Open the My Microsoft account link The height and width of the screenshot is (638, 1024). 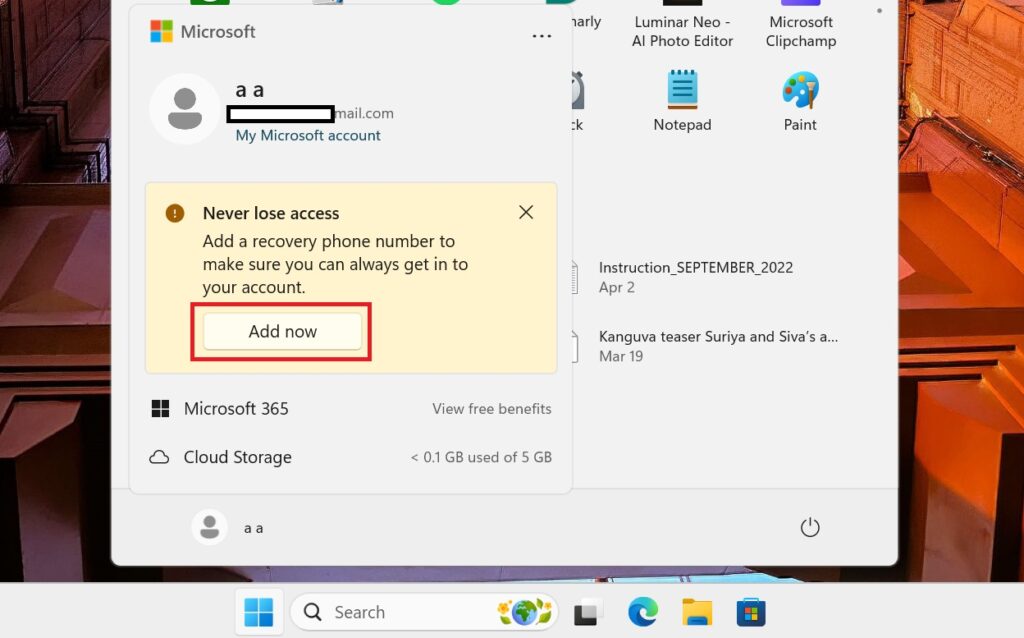(x=307, y=135)
